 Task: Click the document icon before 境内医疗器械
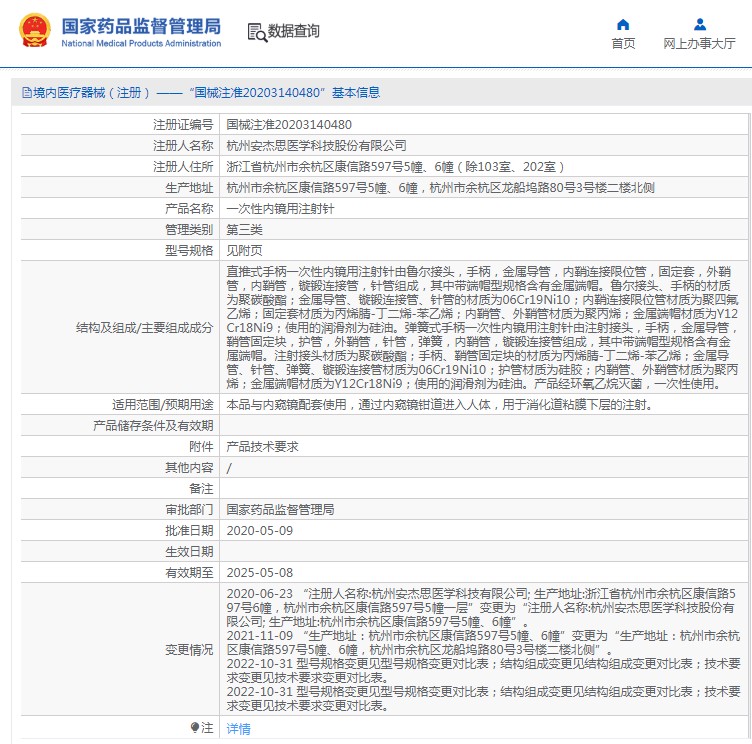pyautogui.click(x=26, y=93)
